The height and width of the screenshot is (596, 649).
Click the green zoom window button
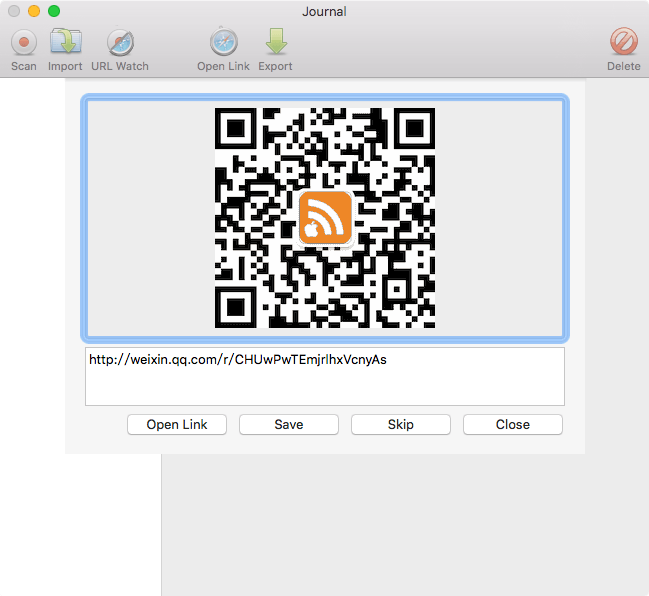coord(54,11)
